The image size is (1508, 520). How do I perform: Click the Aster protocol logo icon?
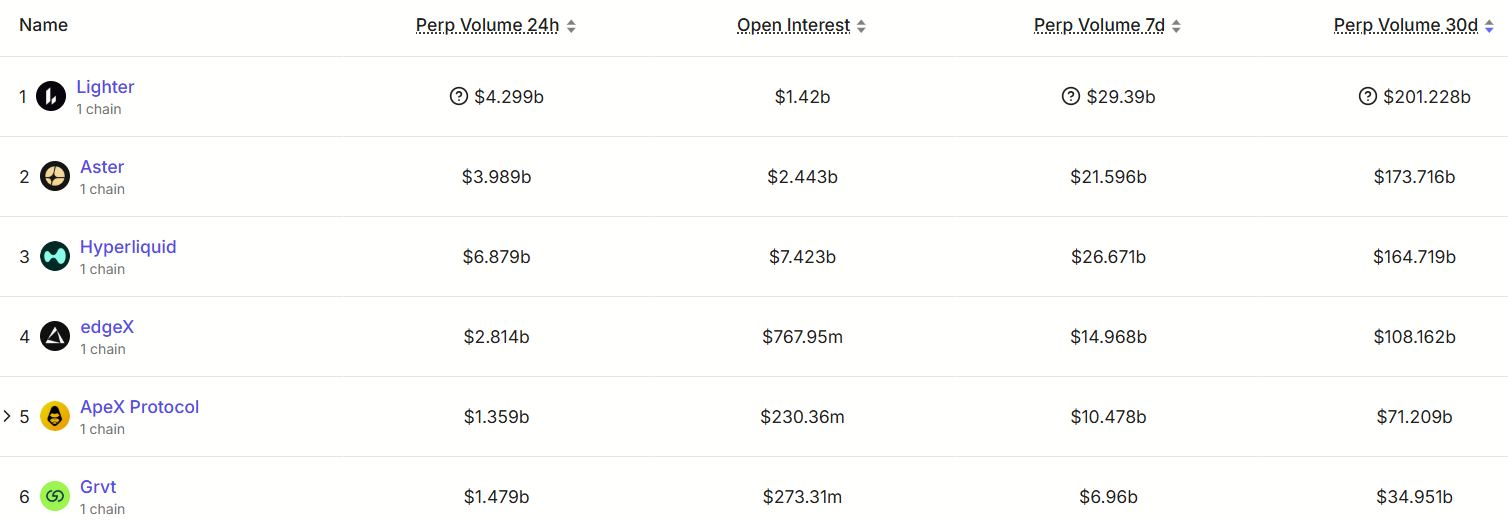pyautogui.click(x=55, y=176)
